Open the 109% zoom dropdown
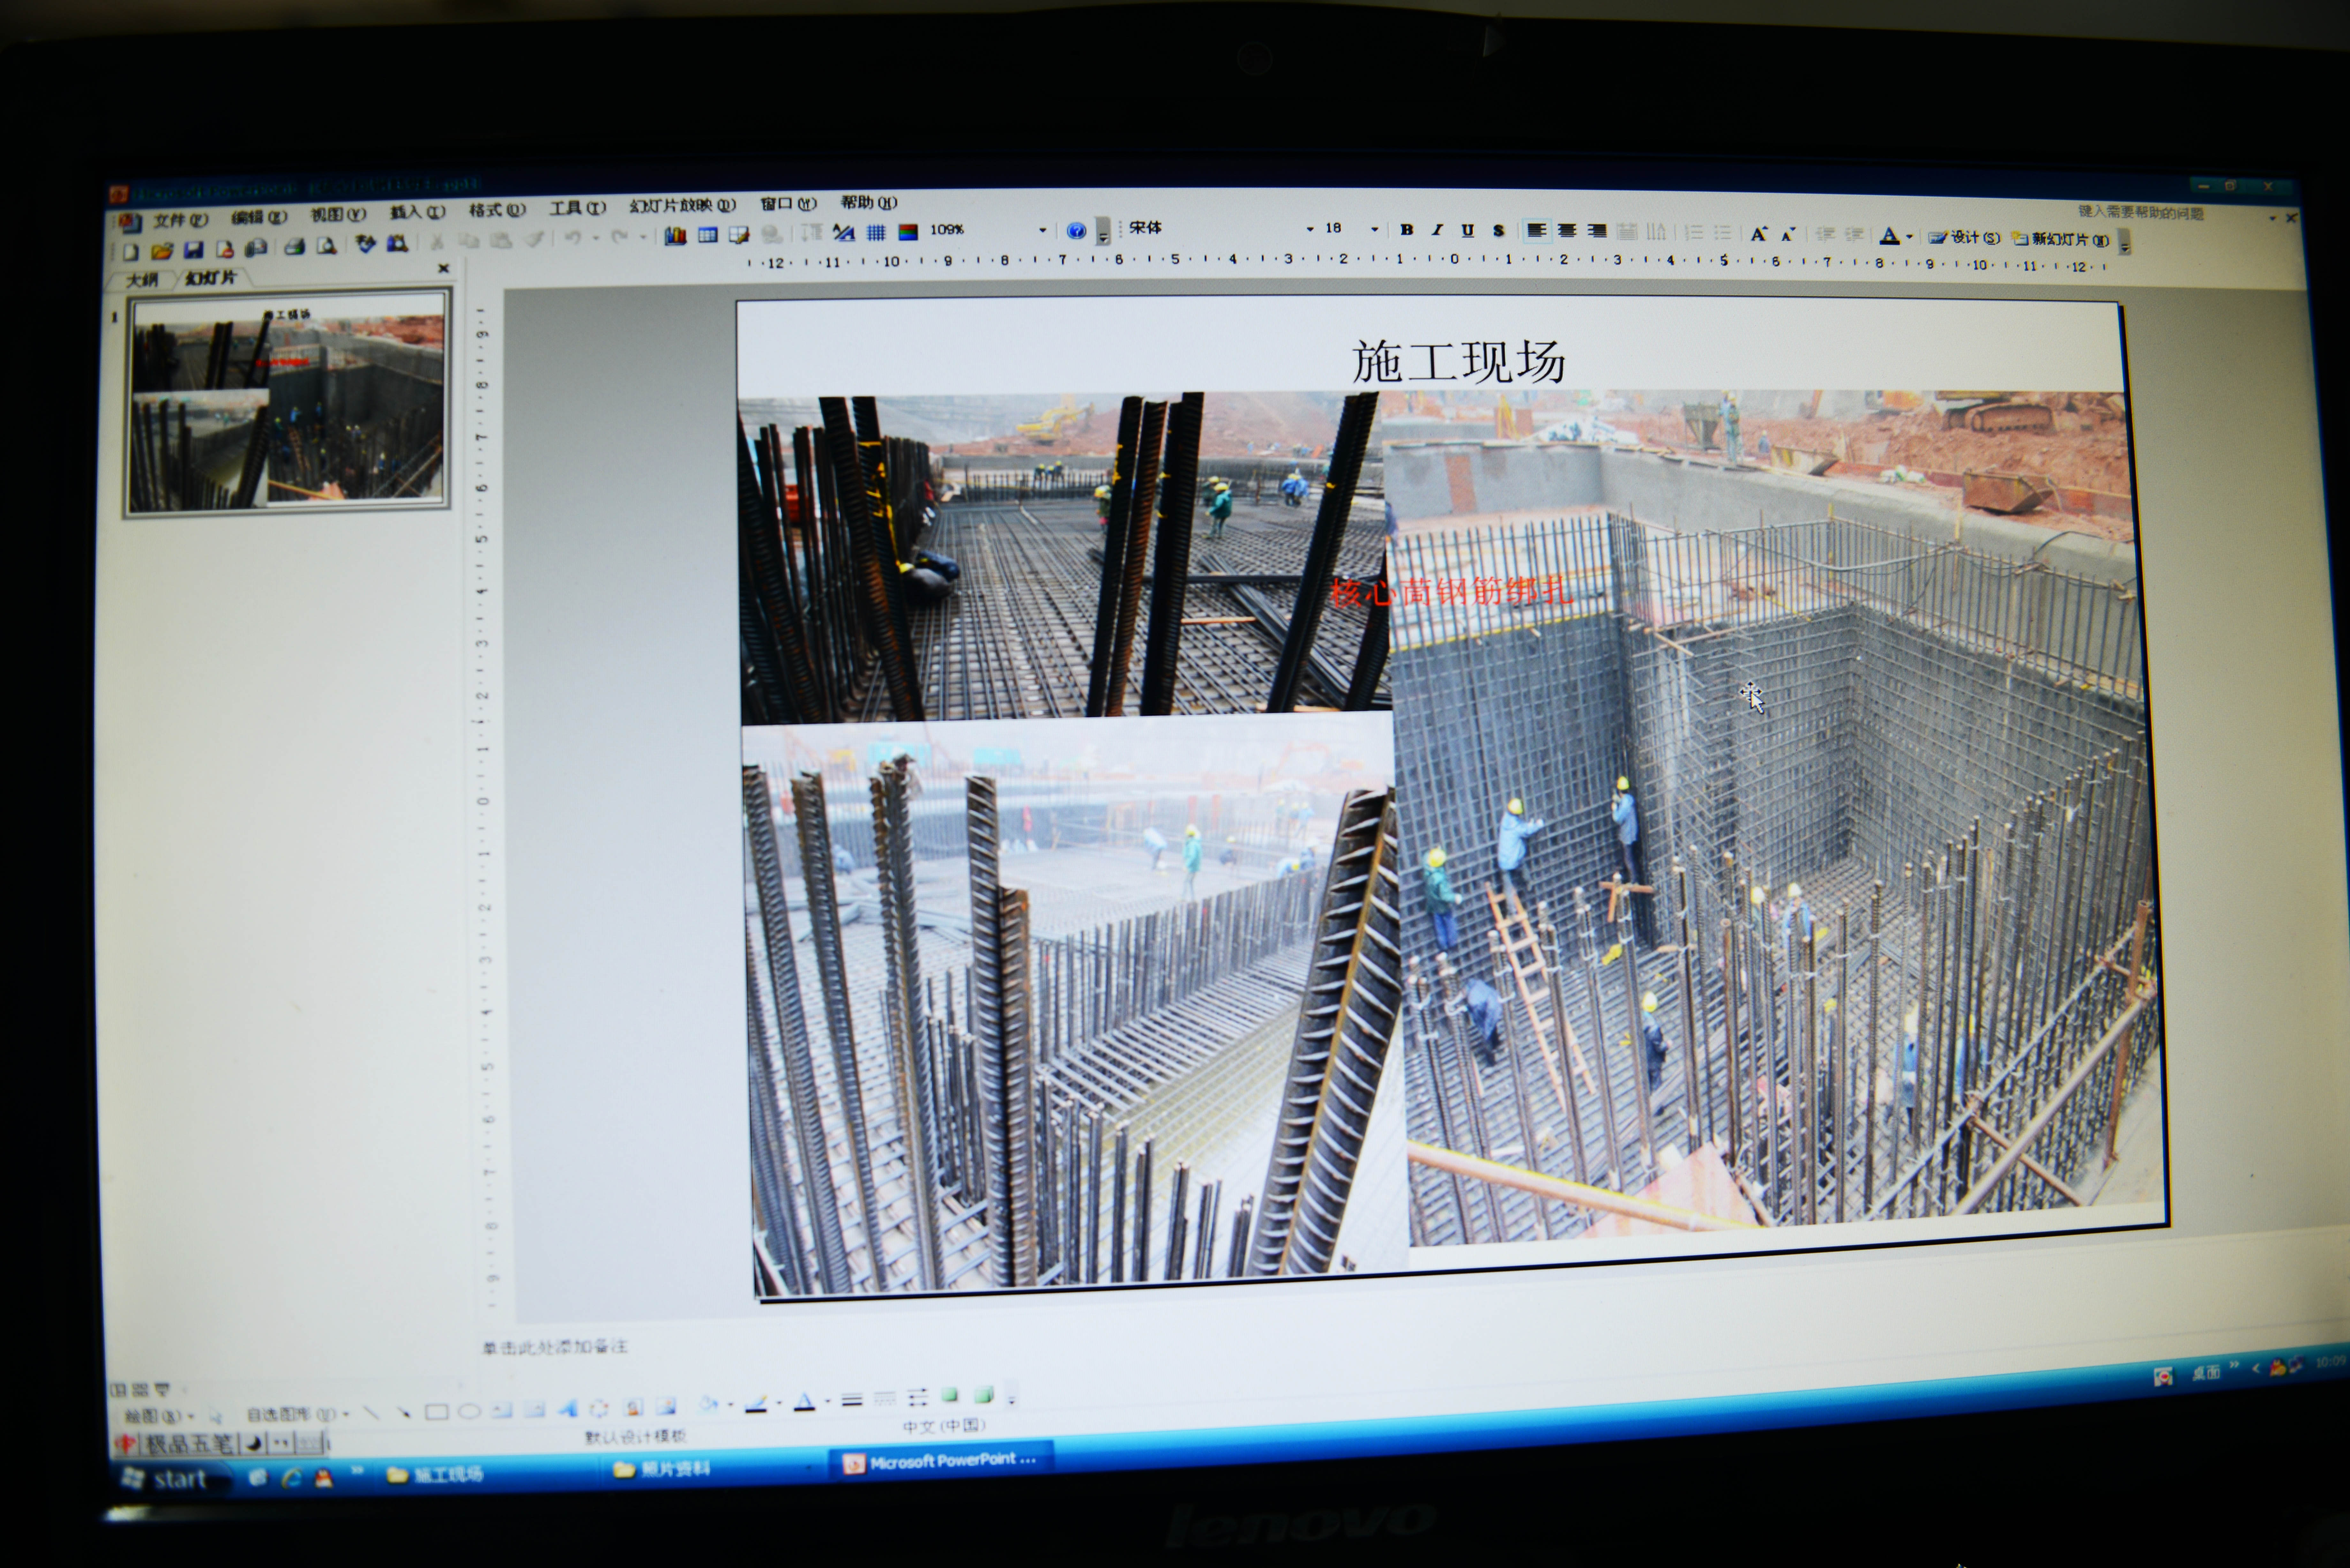The height and width of the screenshot is (1568, 2350). [1043, 230]
